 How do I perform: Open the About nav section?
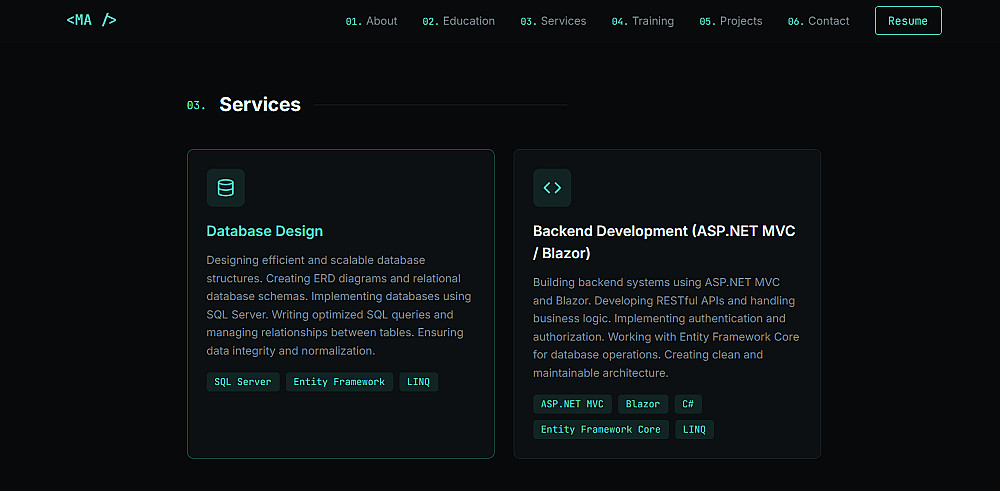pyautogui.click(x=371, y=21)
